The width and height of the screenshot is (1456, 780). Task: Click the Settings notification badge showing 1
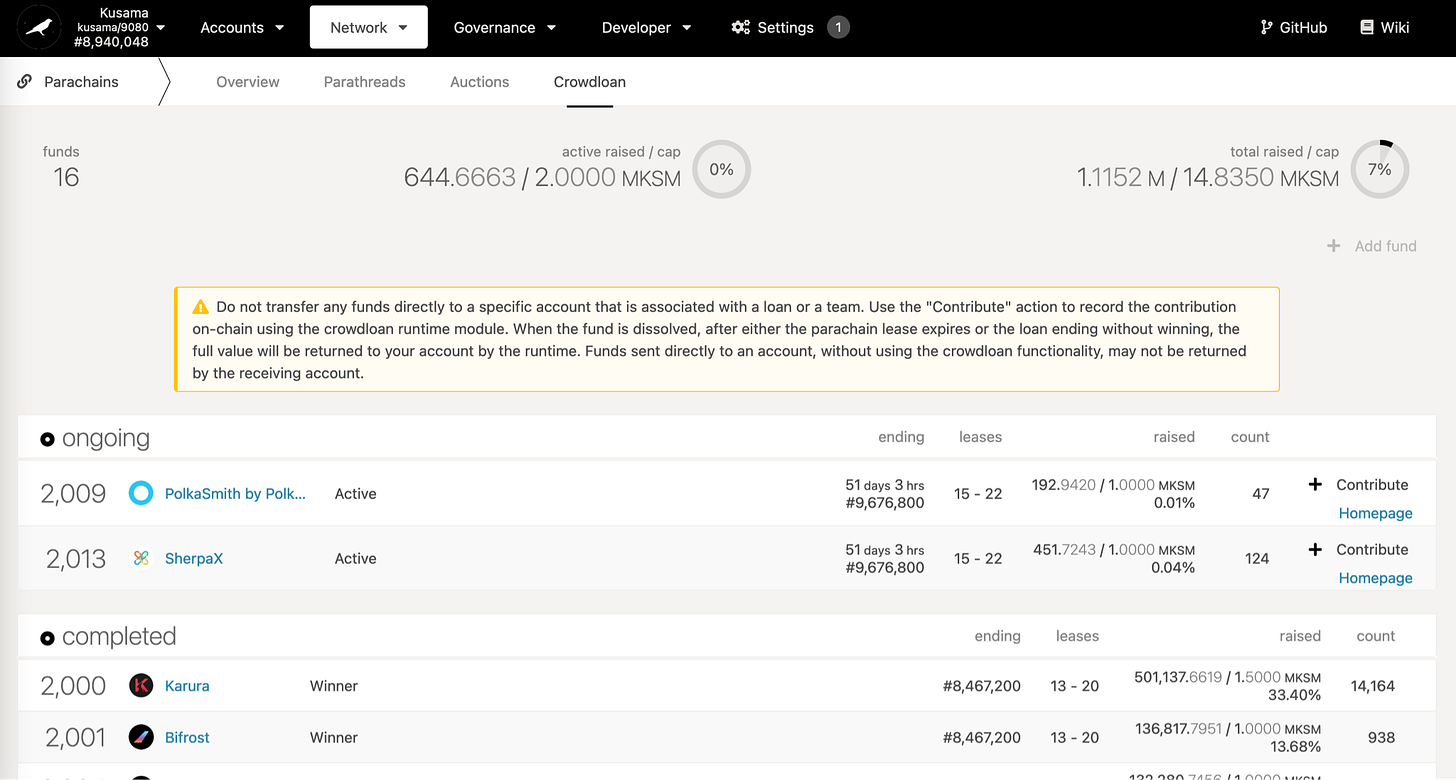pyautogui.click(x=838, y=28)
